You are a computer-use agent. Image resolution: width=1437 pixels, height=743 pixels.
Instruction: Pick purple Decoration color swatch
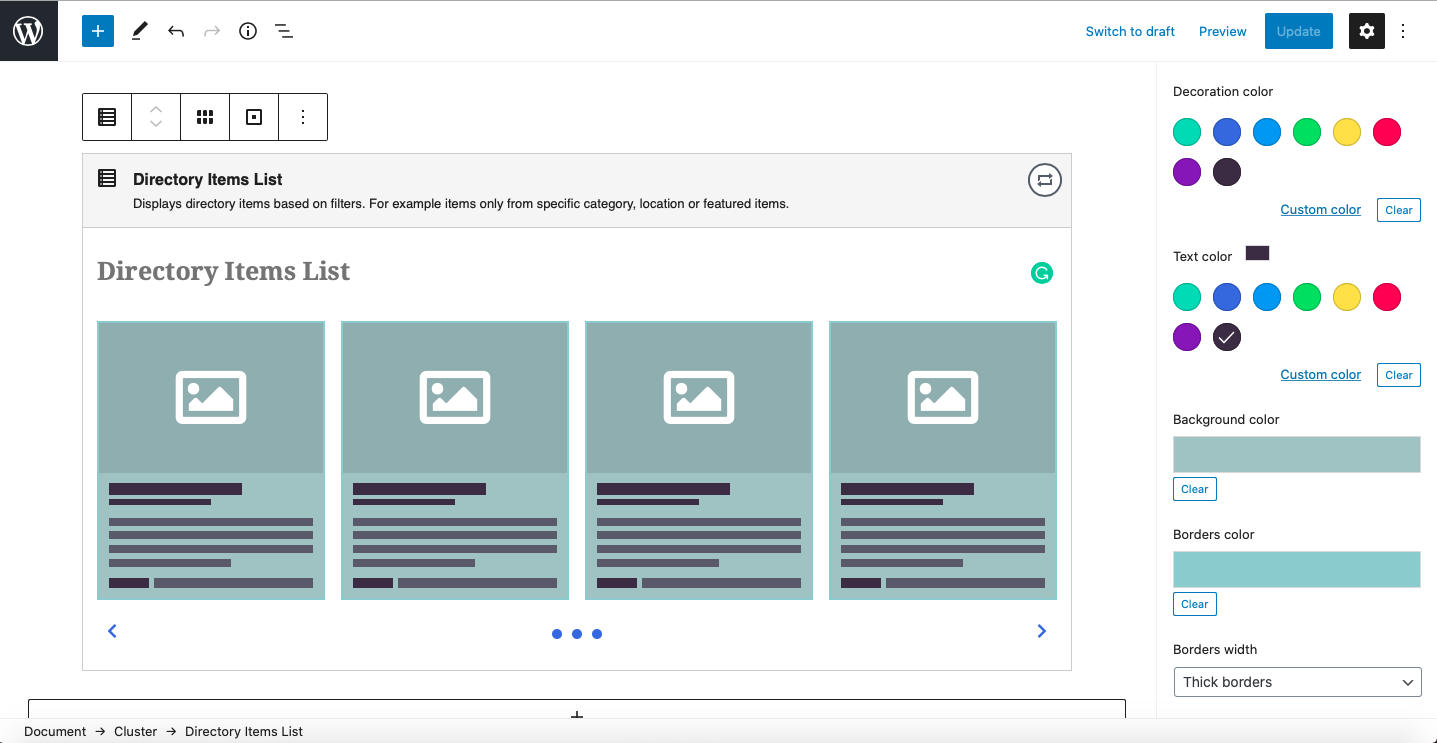click(x=1187, y=172)
